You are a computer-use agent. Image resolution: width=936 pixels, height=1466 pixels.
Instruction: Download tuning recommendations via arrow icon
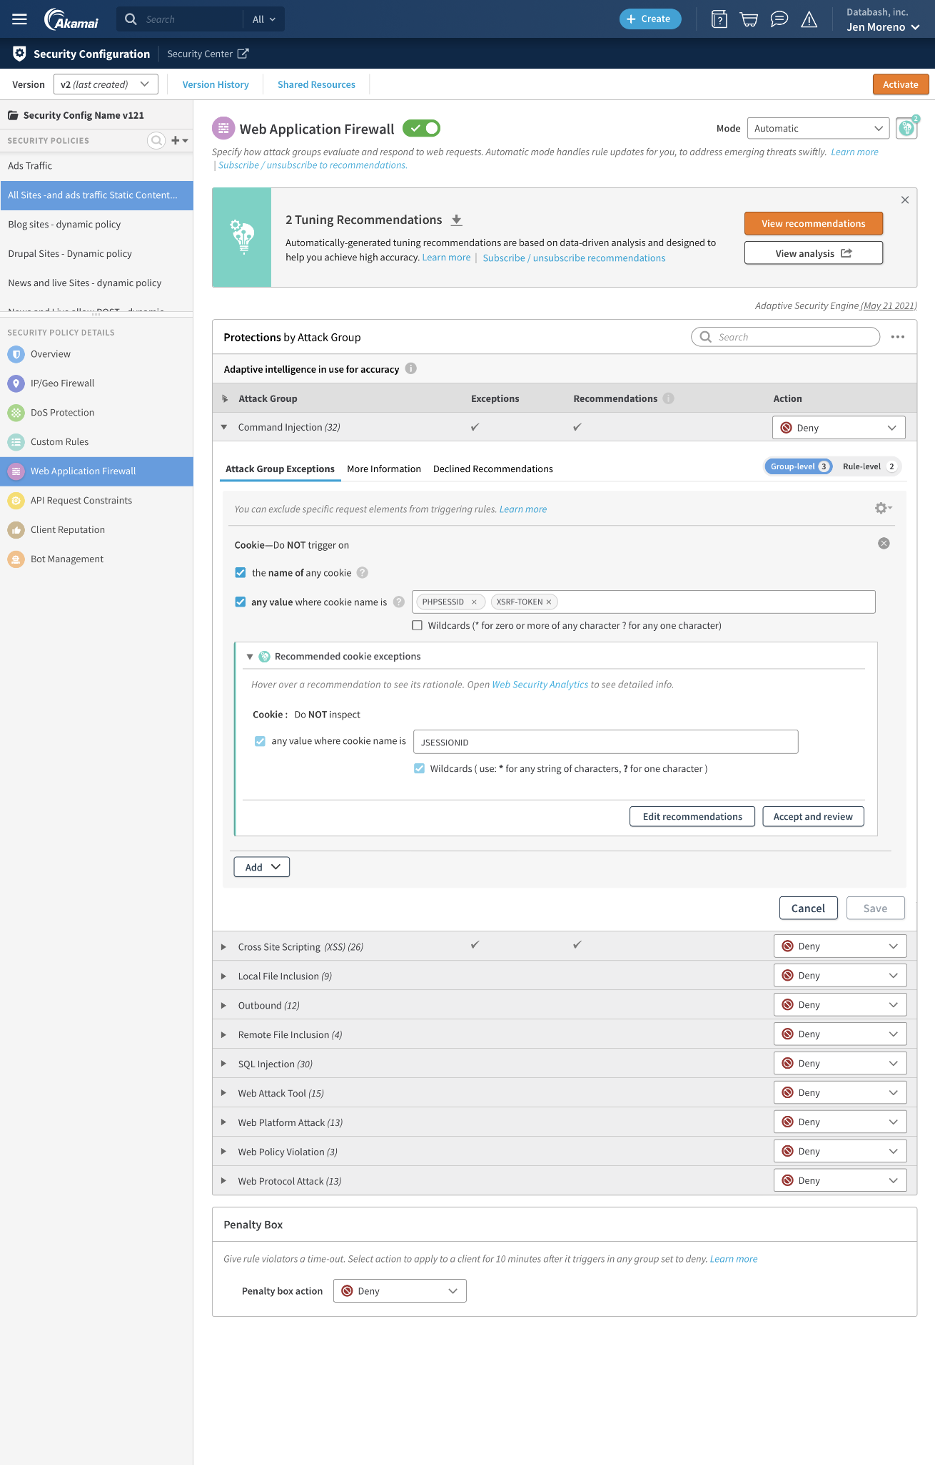pyautogui.click(x=457, y=220)
